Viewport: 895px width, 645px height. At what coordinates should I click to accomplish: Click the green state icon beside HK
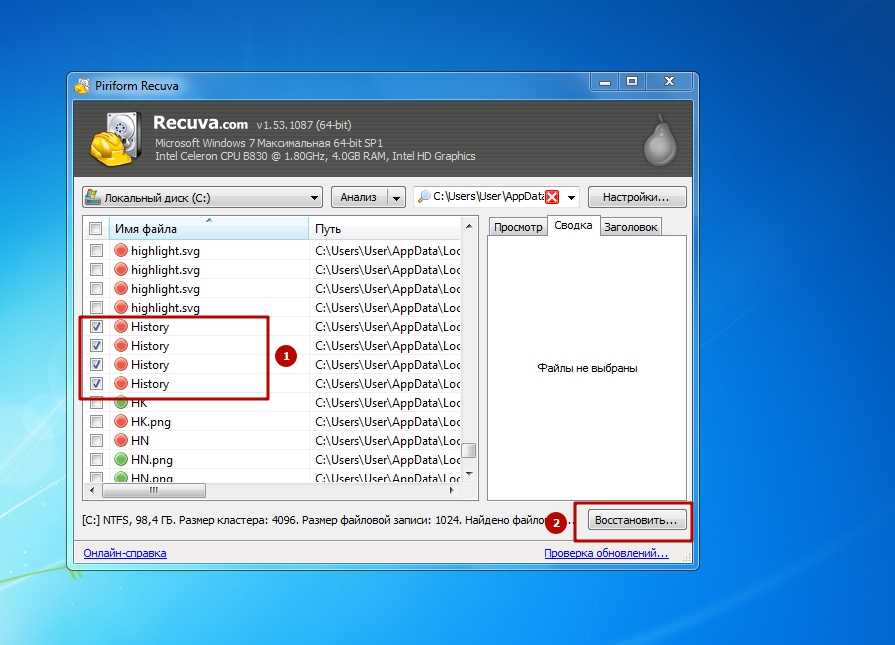[120, 402]
